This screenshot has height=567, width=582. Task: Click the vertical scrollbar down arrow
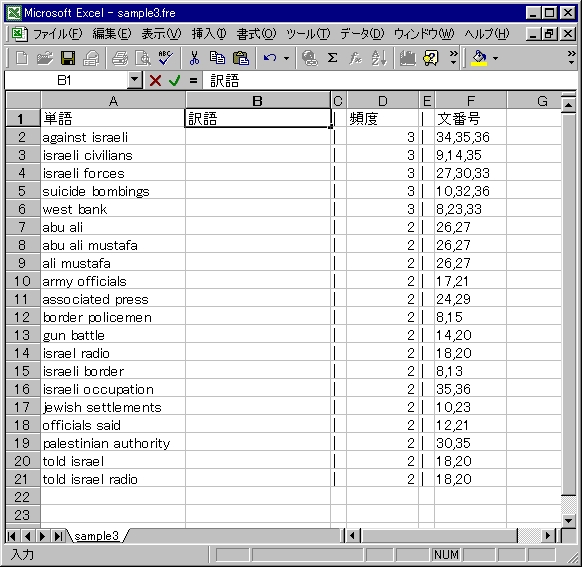coord(568,521)
